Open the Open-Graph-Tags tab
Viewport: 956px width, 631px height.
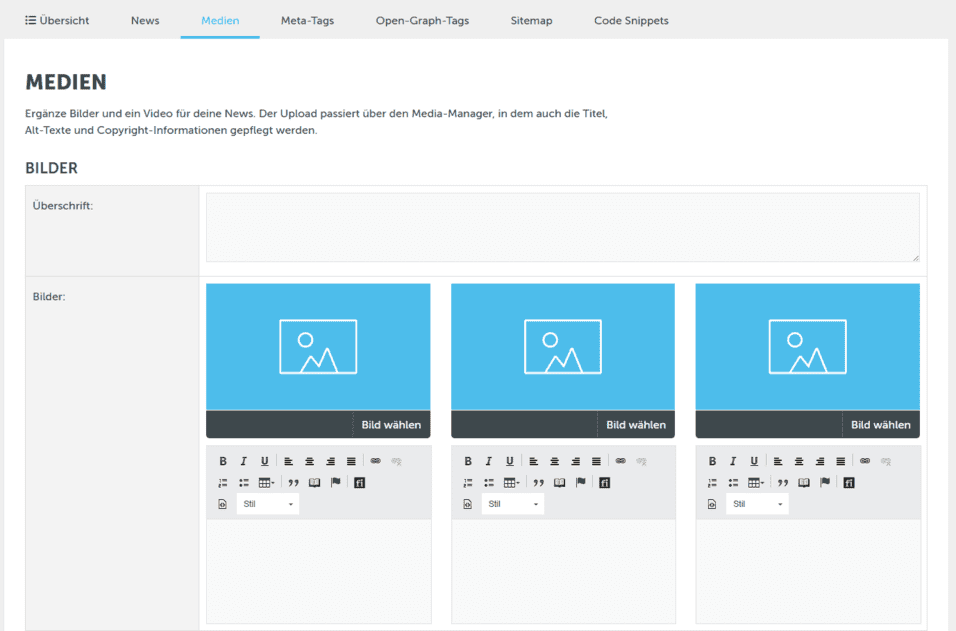pos(422,20)
